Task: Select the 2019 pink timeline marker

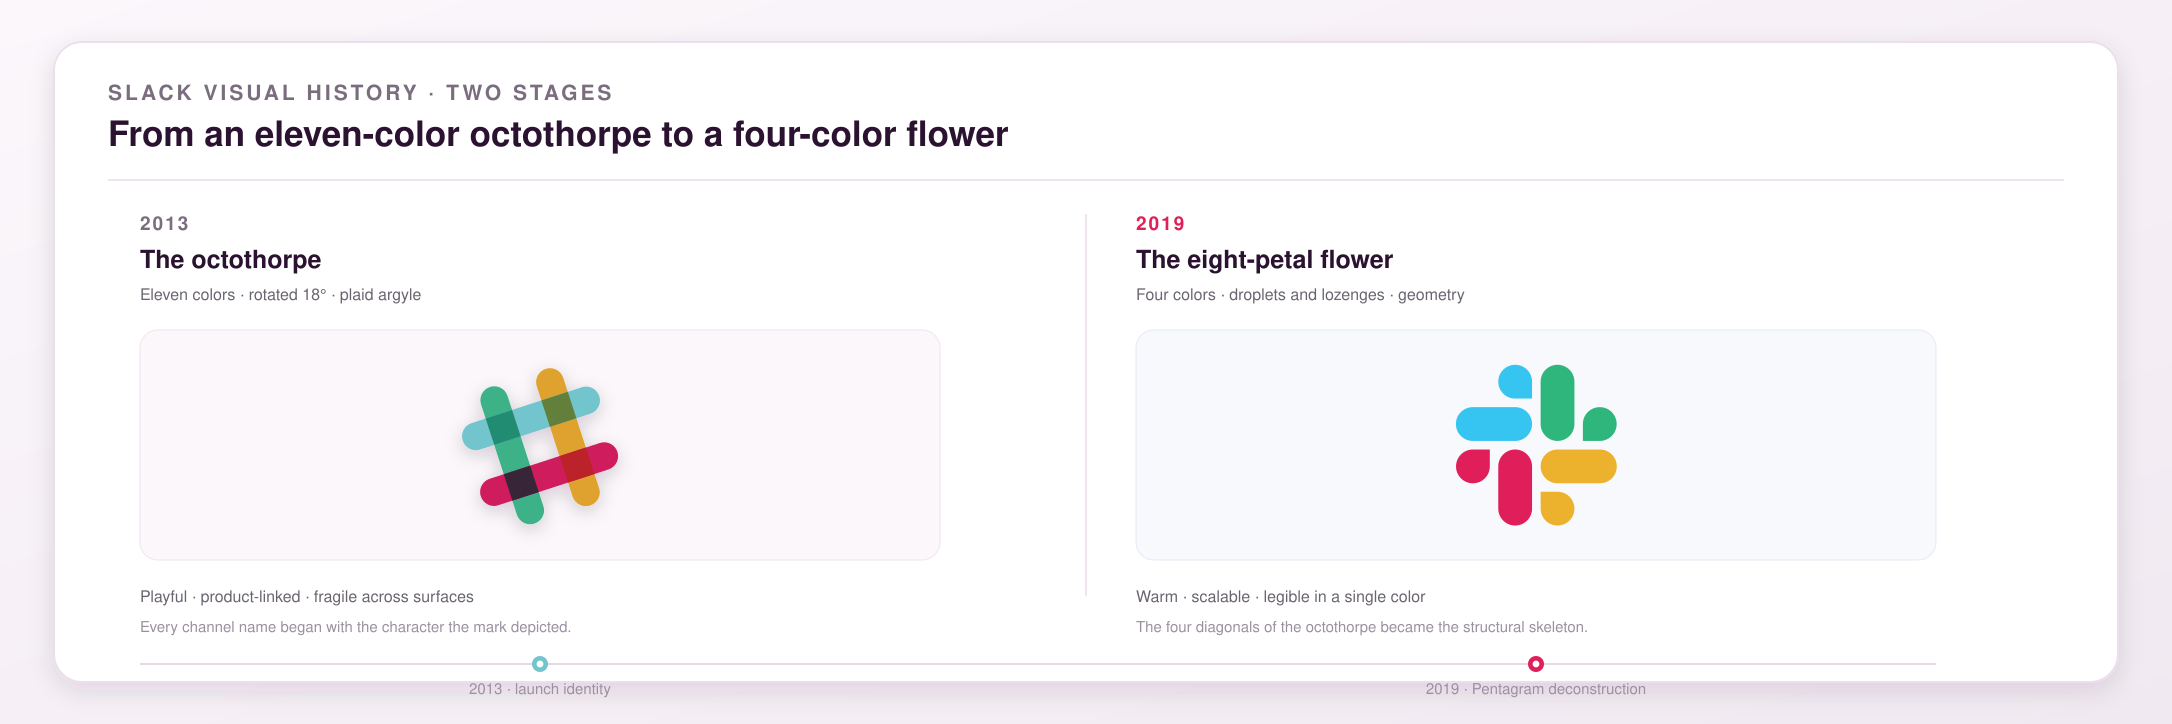Action: [x=1536, y=664]
